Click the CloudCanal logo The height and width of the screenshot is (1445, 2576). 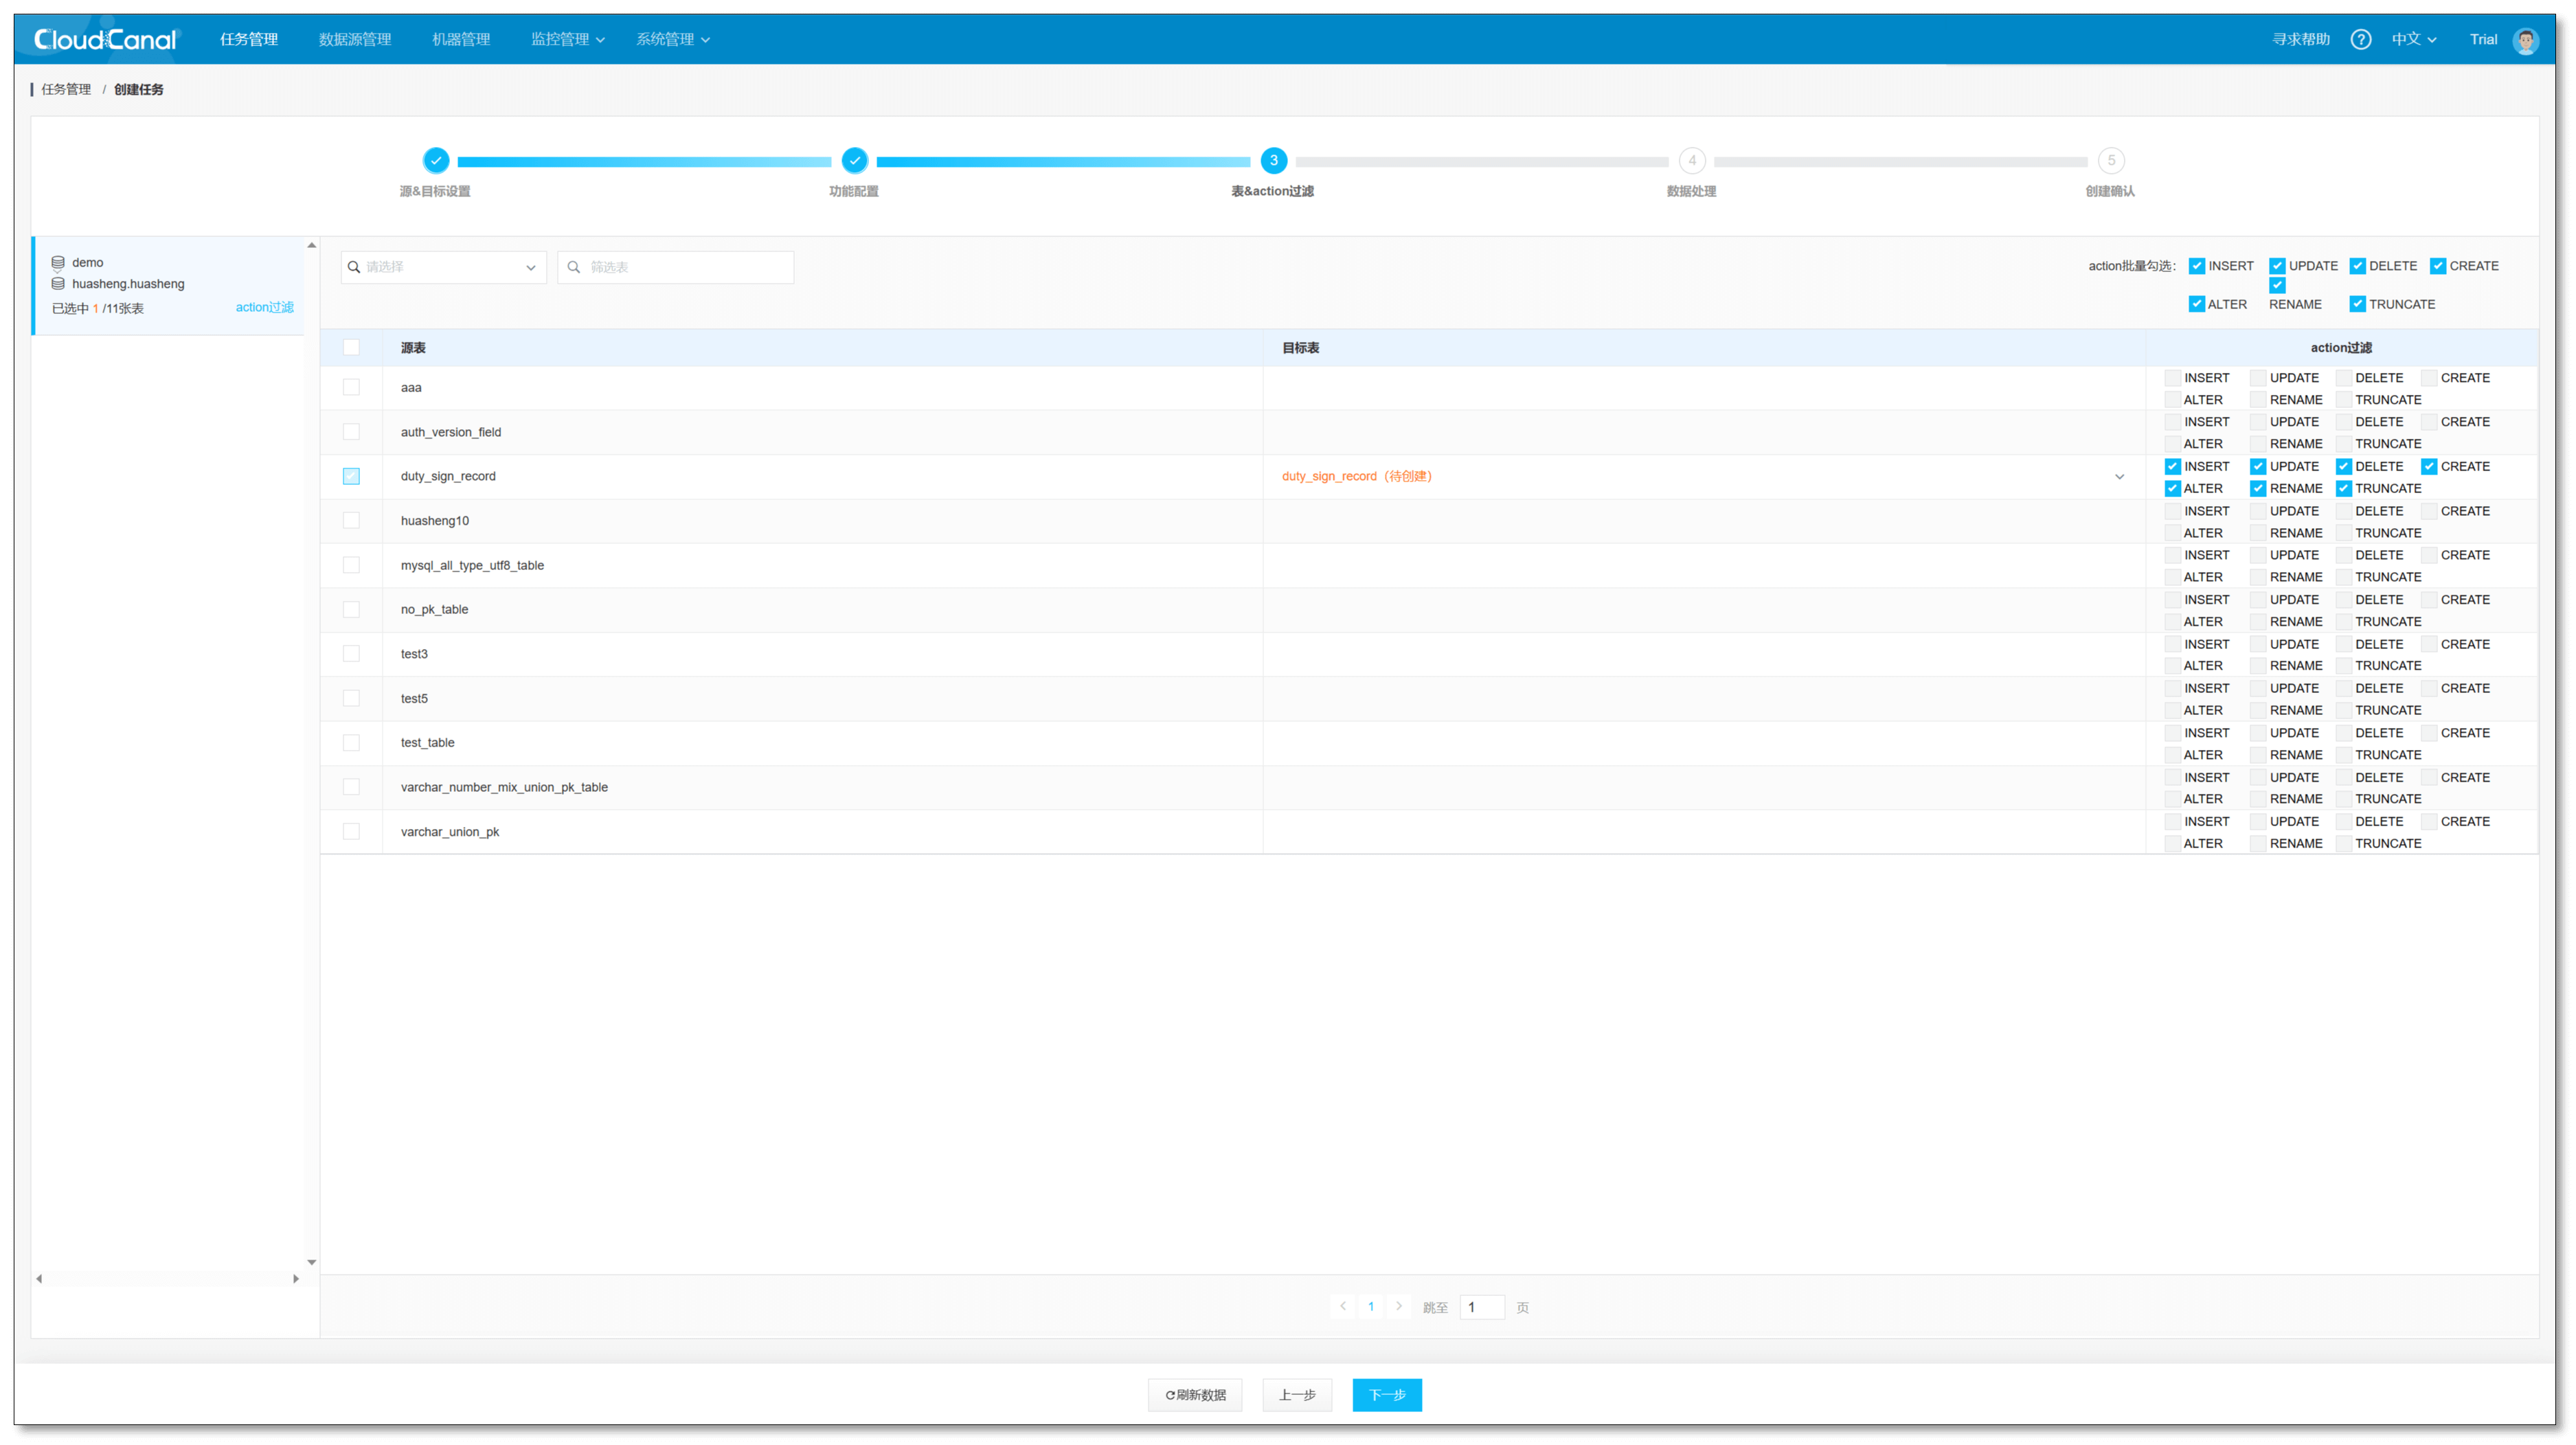[x=105, y=39]
